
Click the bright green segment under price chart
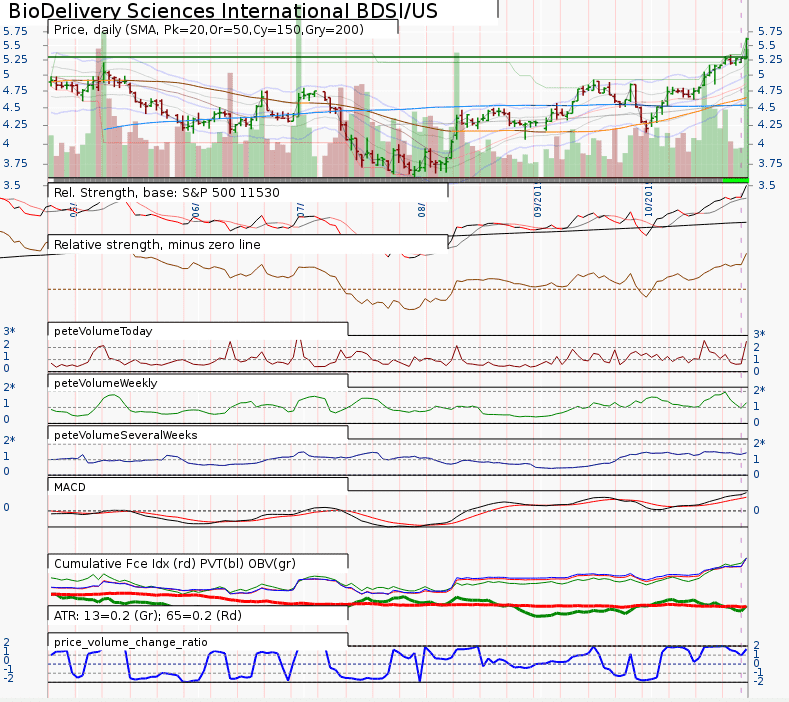click(x=735, y=180)
